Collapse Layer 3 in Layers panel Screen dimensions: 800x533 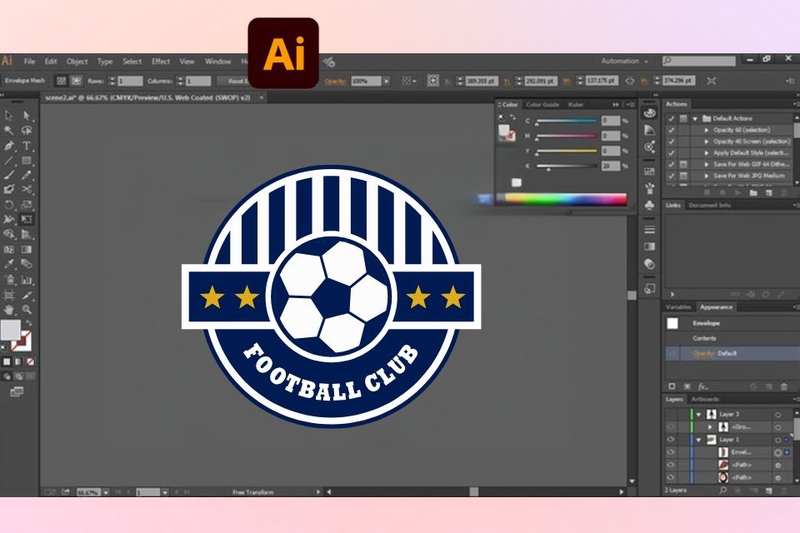699,414
